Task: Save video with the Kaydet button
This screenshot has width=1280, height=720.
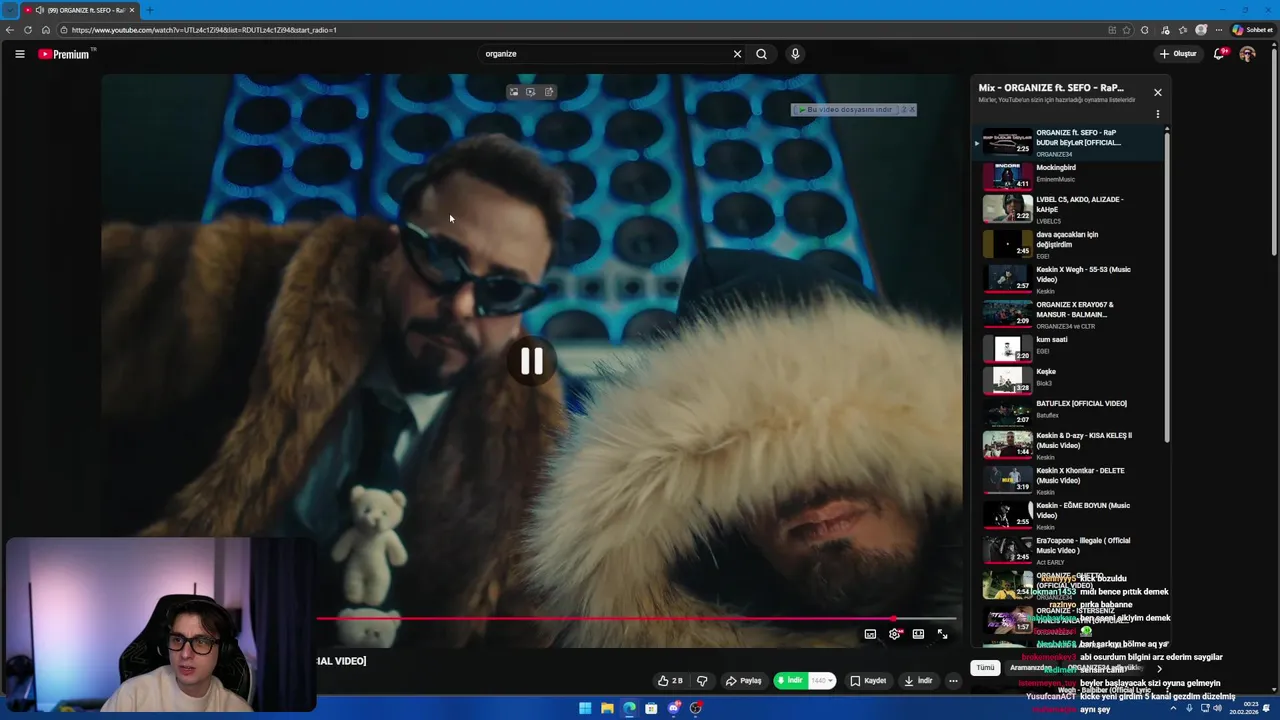Action: pos(868,681)
